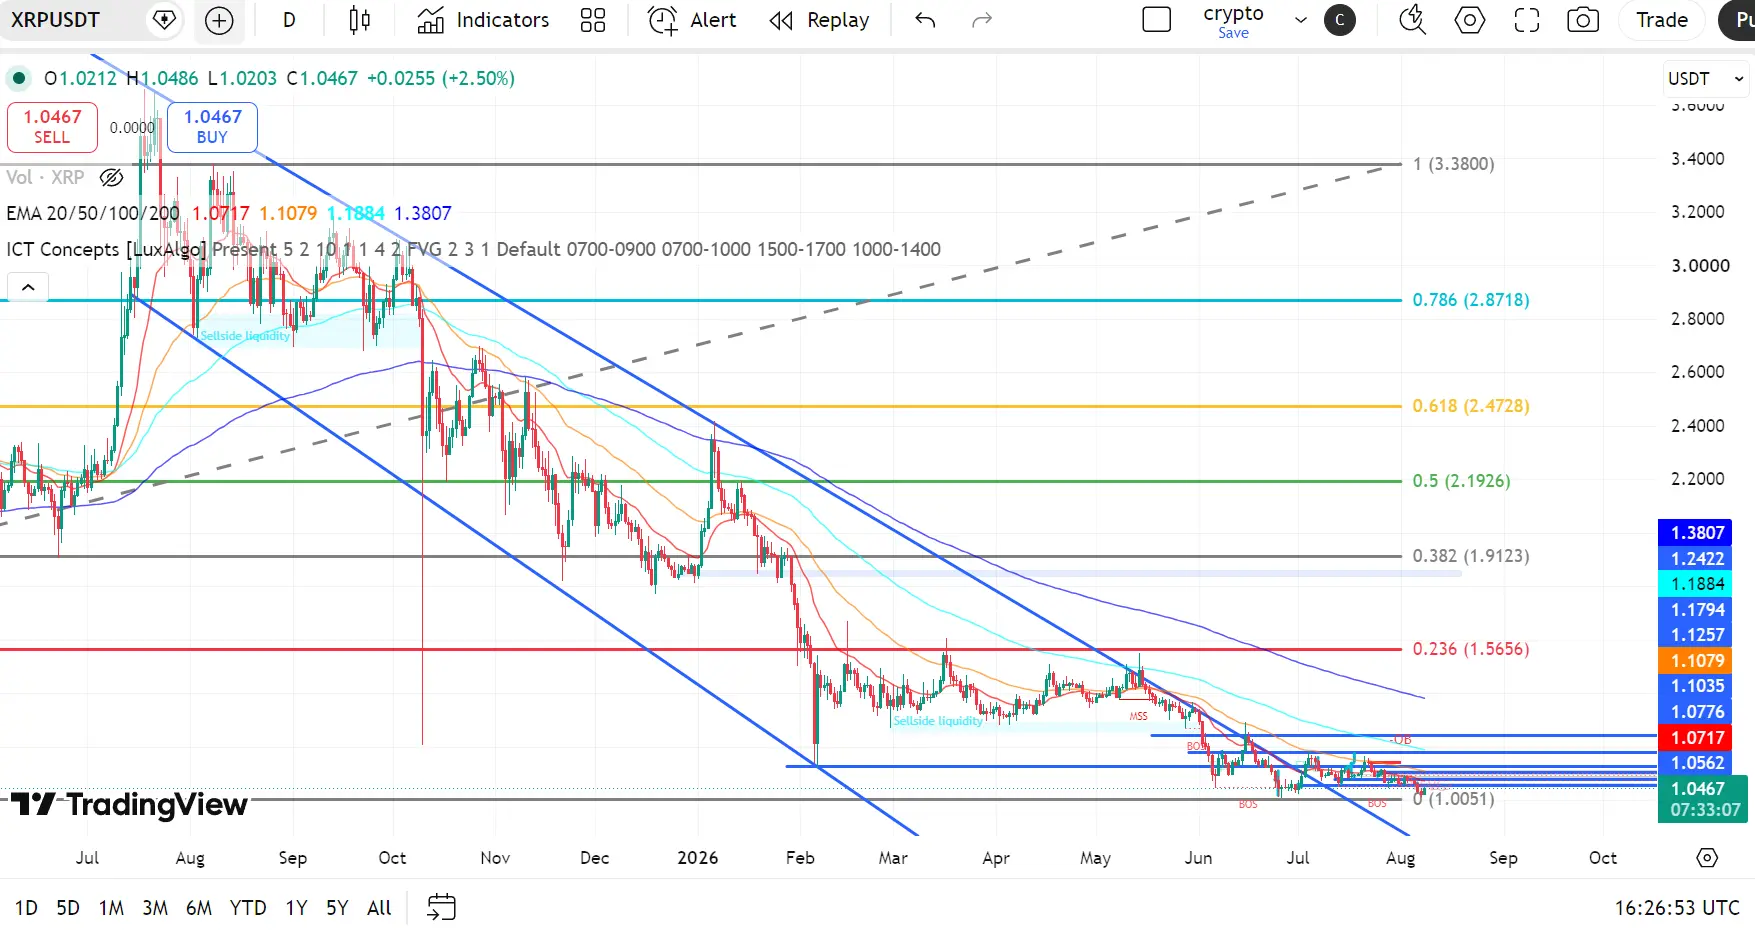Viewport: 1755px width, 930px height.
Task: Click the 0.236 (1.5656) Fibonacci label
Action: pyautogui.click(x=1471, y=649)
